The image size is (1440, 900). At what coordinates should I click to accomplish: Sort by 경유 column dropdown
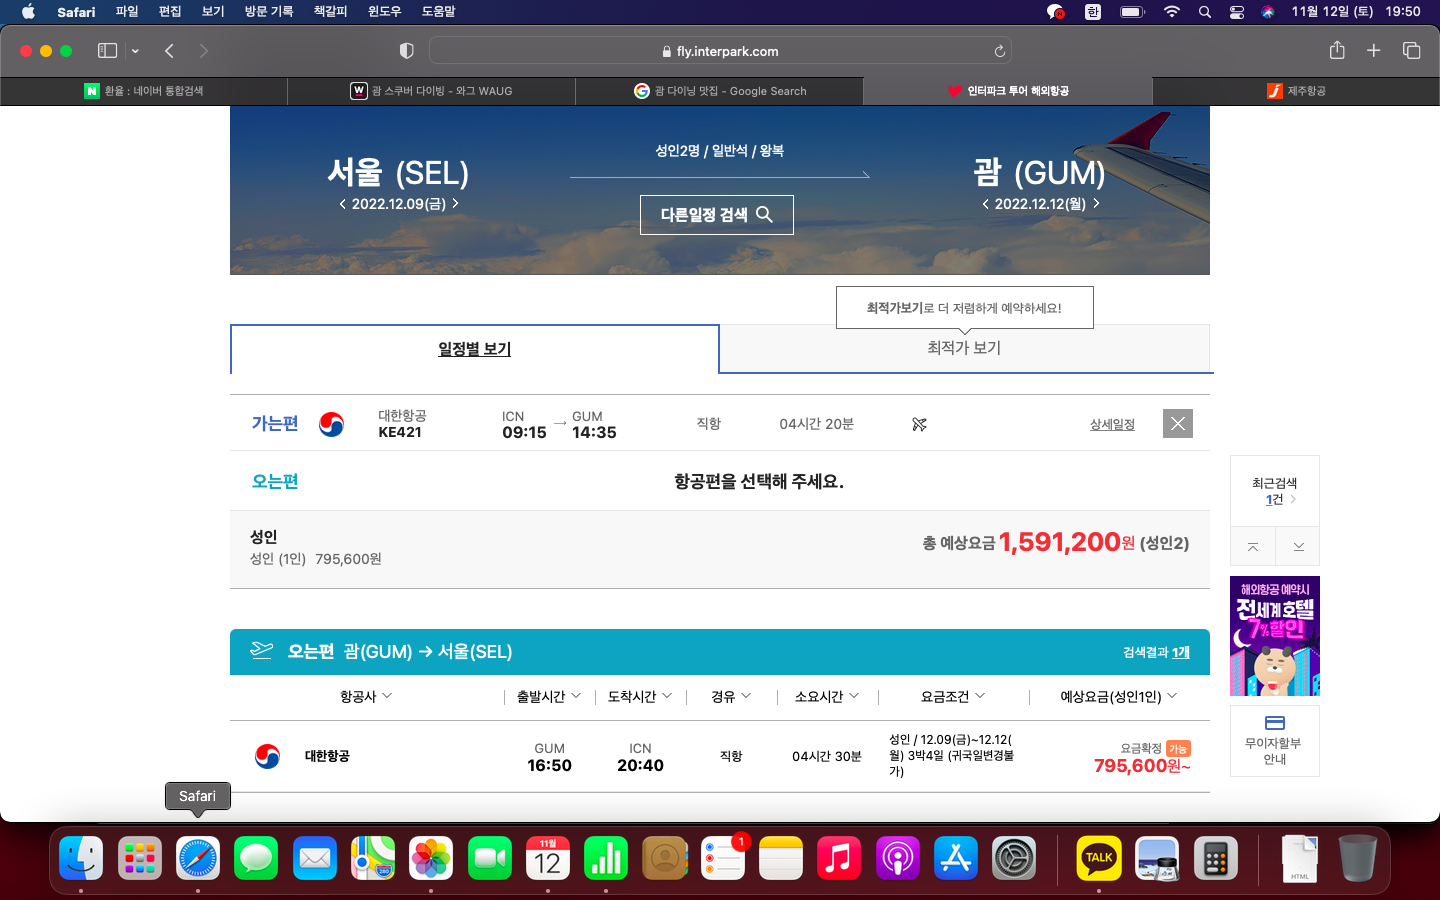tap(731, 696)
